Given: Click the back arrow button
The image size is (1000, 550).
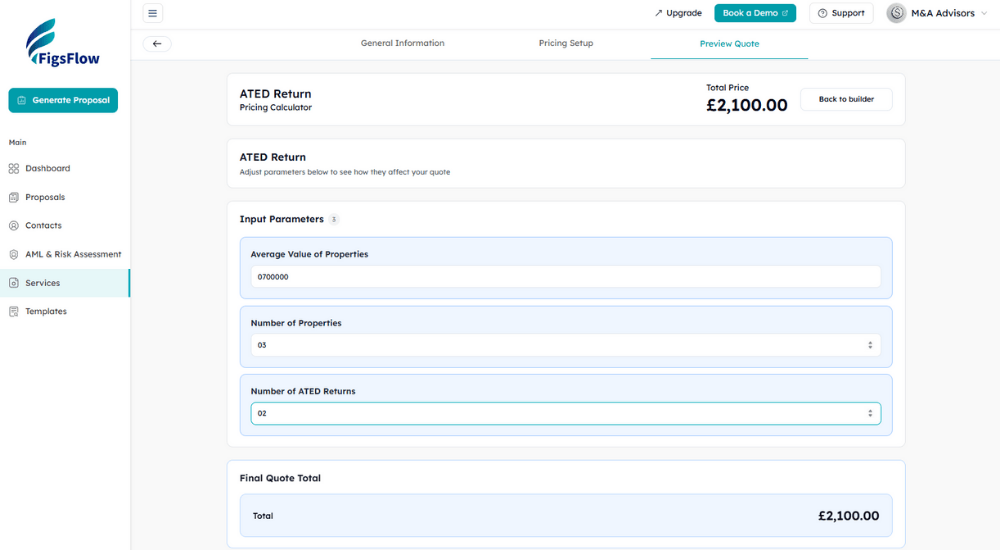Looking at the screenshot, I should click(x=157, y=43).
